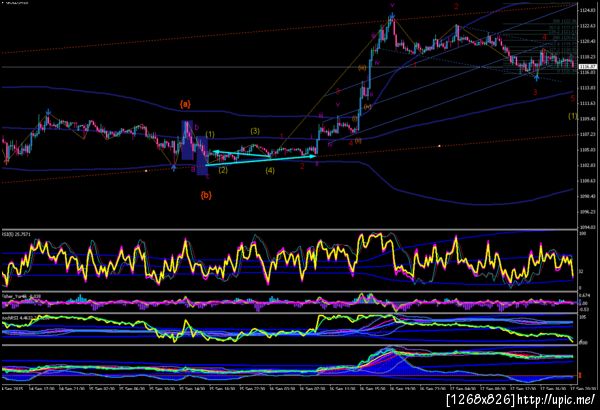Select the orange {a} wave label
This screenshot has height=410, width=600.
[186, 104]
